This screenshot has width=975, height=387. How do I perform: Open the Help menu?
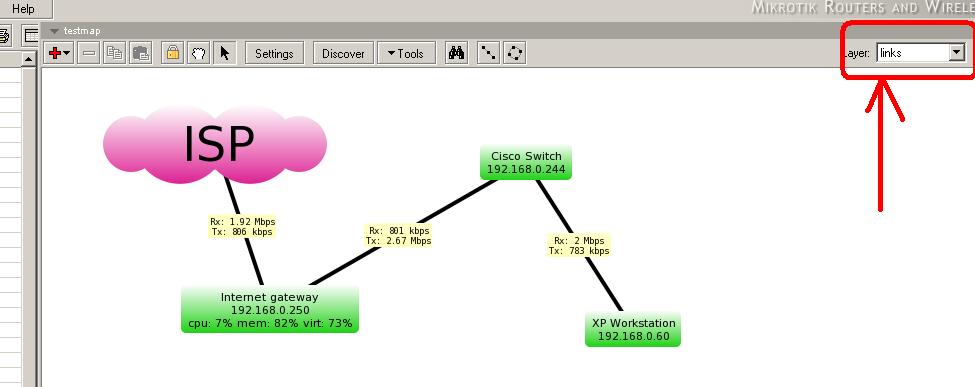(x=24, y=9)
